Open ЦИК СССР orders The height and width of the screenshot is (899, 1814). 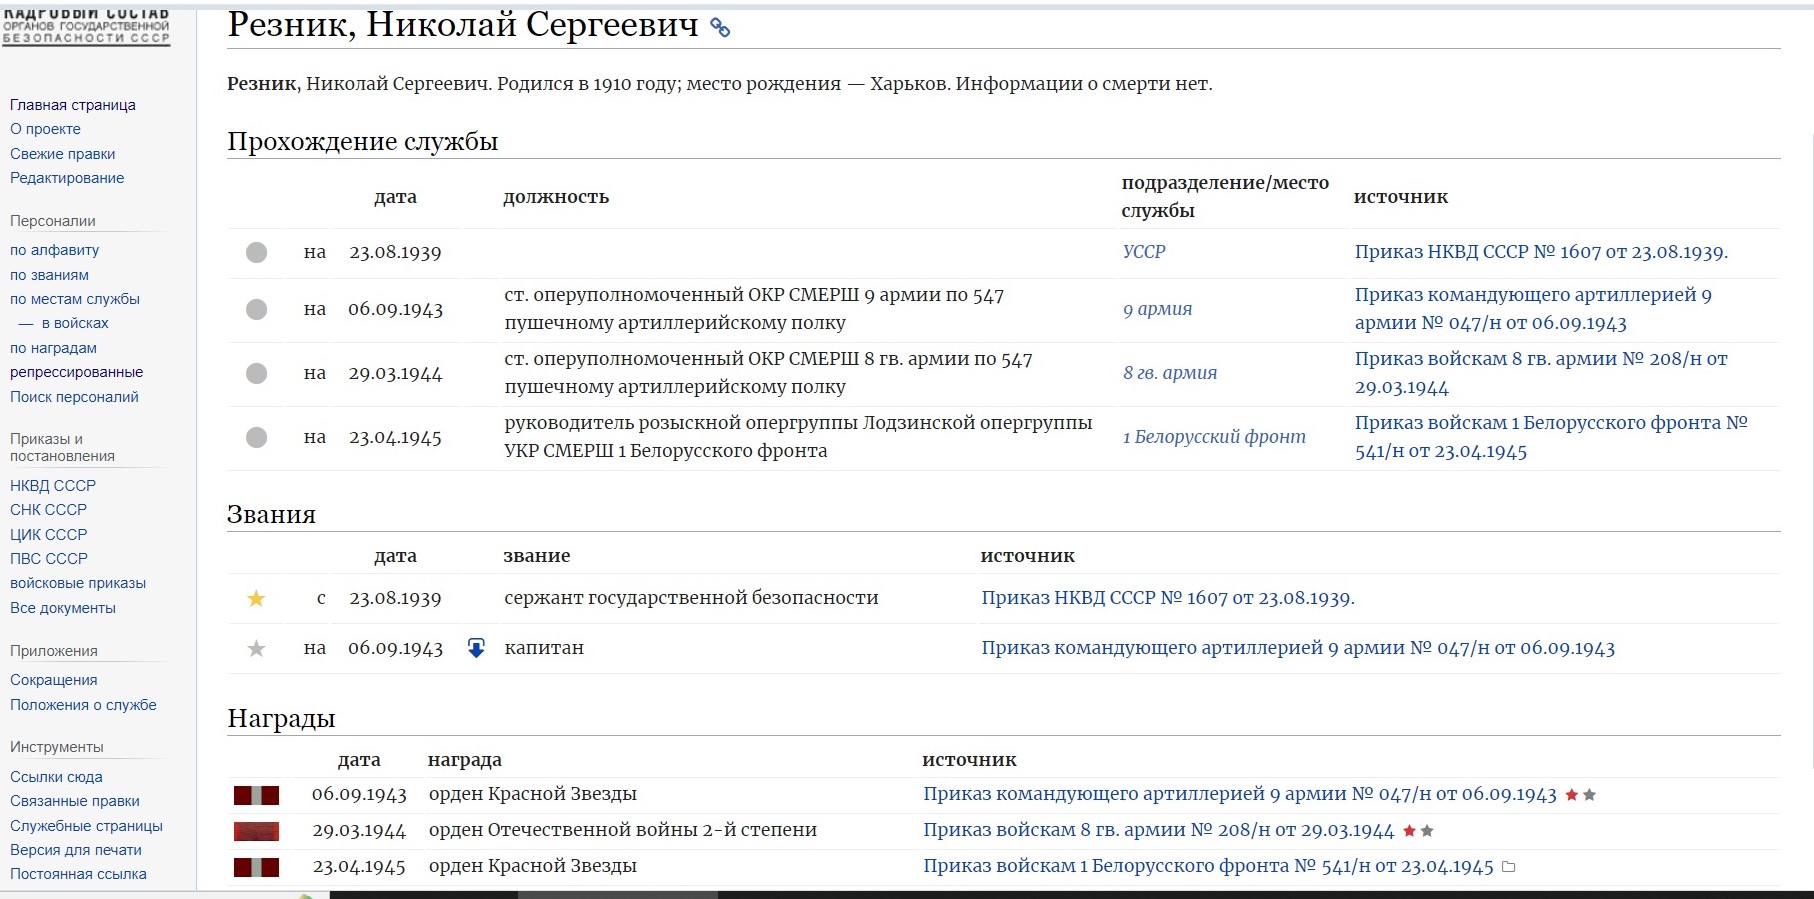tap(48, 535)
